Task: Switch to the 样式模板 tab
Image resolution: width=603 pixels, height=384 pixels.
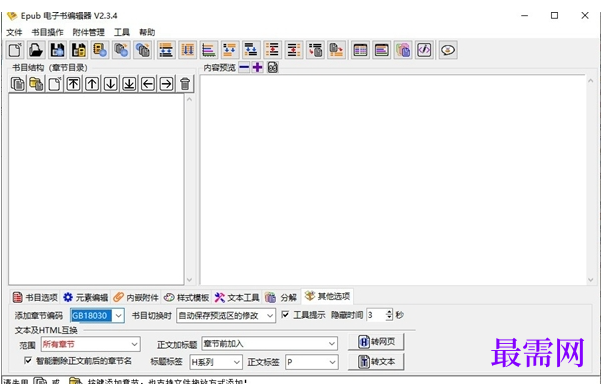Action: point(187,297)
